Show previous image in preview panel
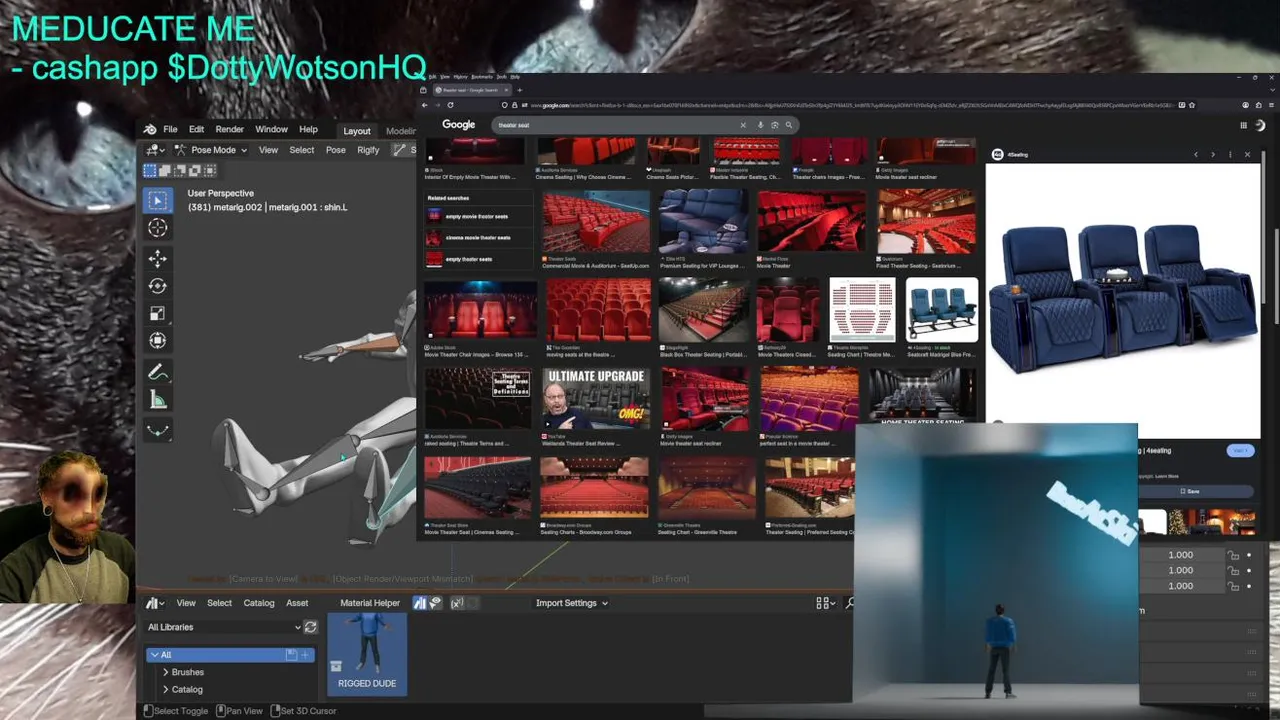Screen dimensions: 1280x720 [x=1196, y=154]
